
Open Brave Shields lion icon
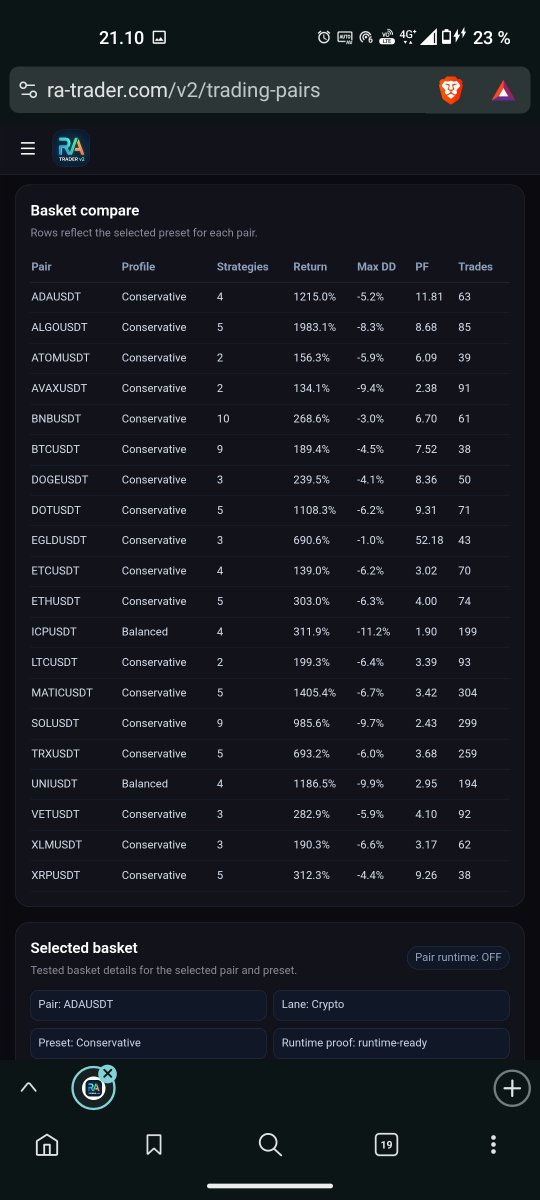pos(451,91)
